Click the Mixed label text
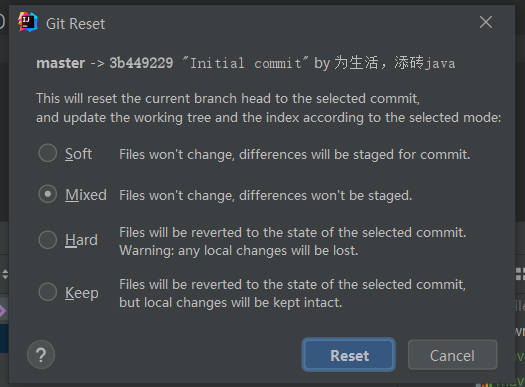This screenshot has height=387, width=525. (86, 195)
